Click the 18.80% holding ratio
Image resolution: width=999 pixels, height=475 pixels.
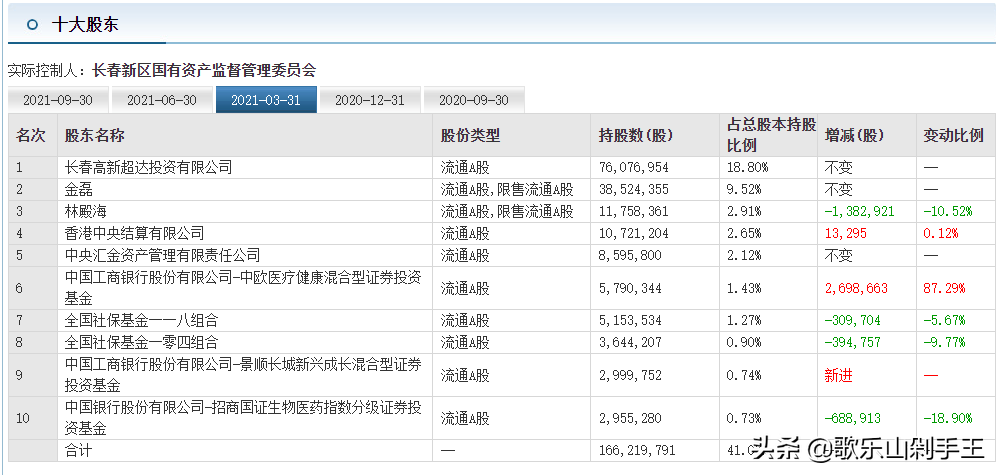point(747,168)
